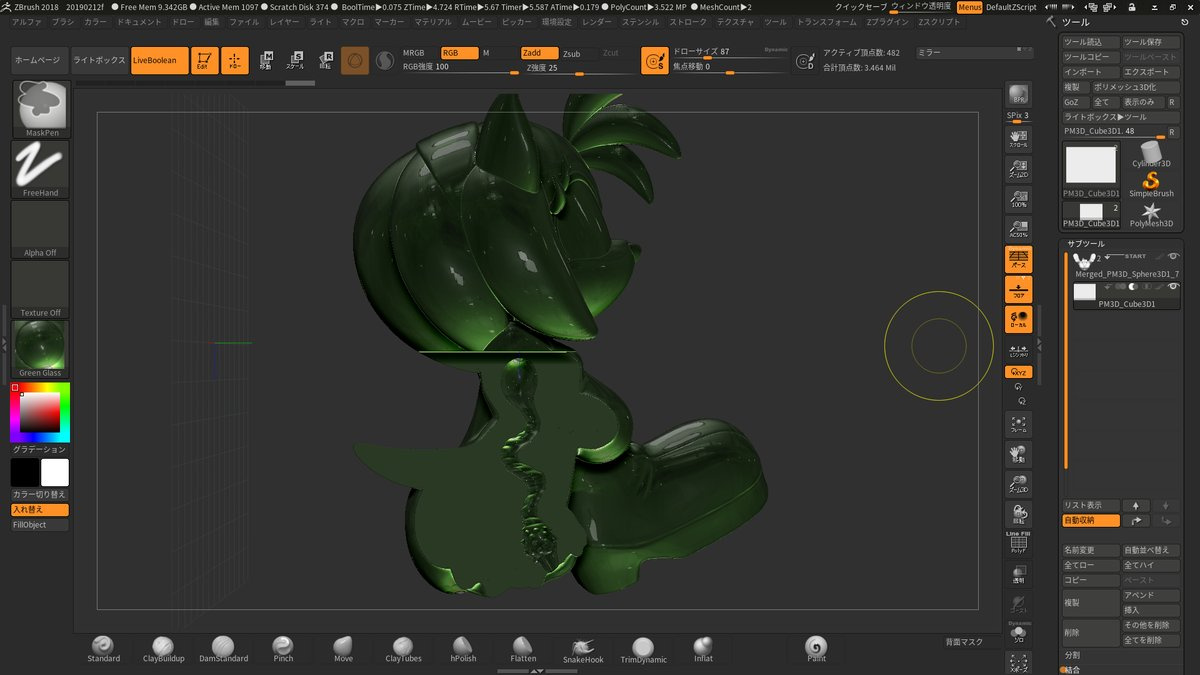The width and height of the screenshot is (1200, 675).
Task: Hide the PM3D_Cube3D1 subtool via eye icon
Action: coord(1173,287)
